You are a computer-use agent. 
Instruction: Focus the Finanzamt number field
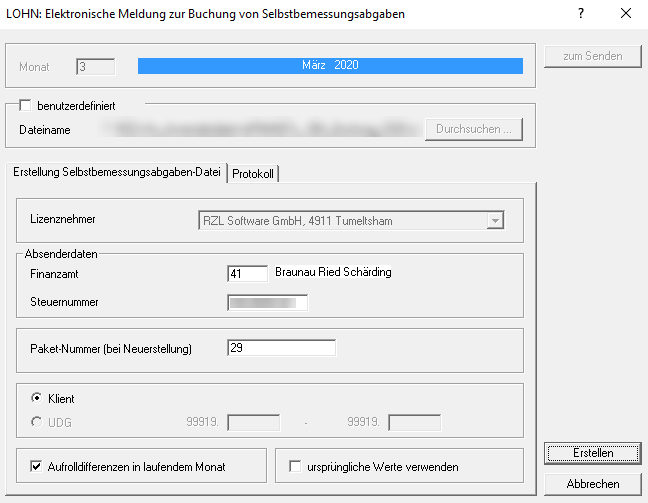pos(248,273)
